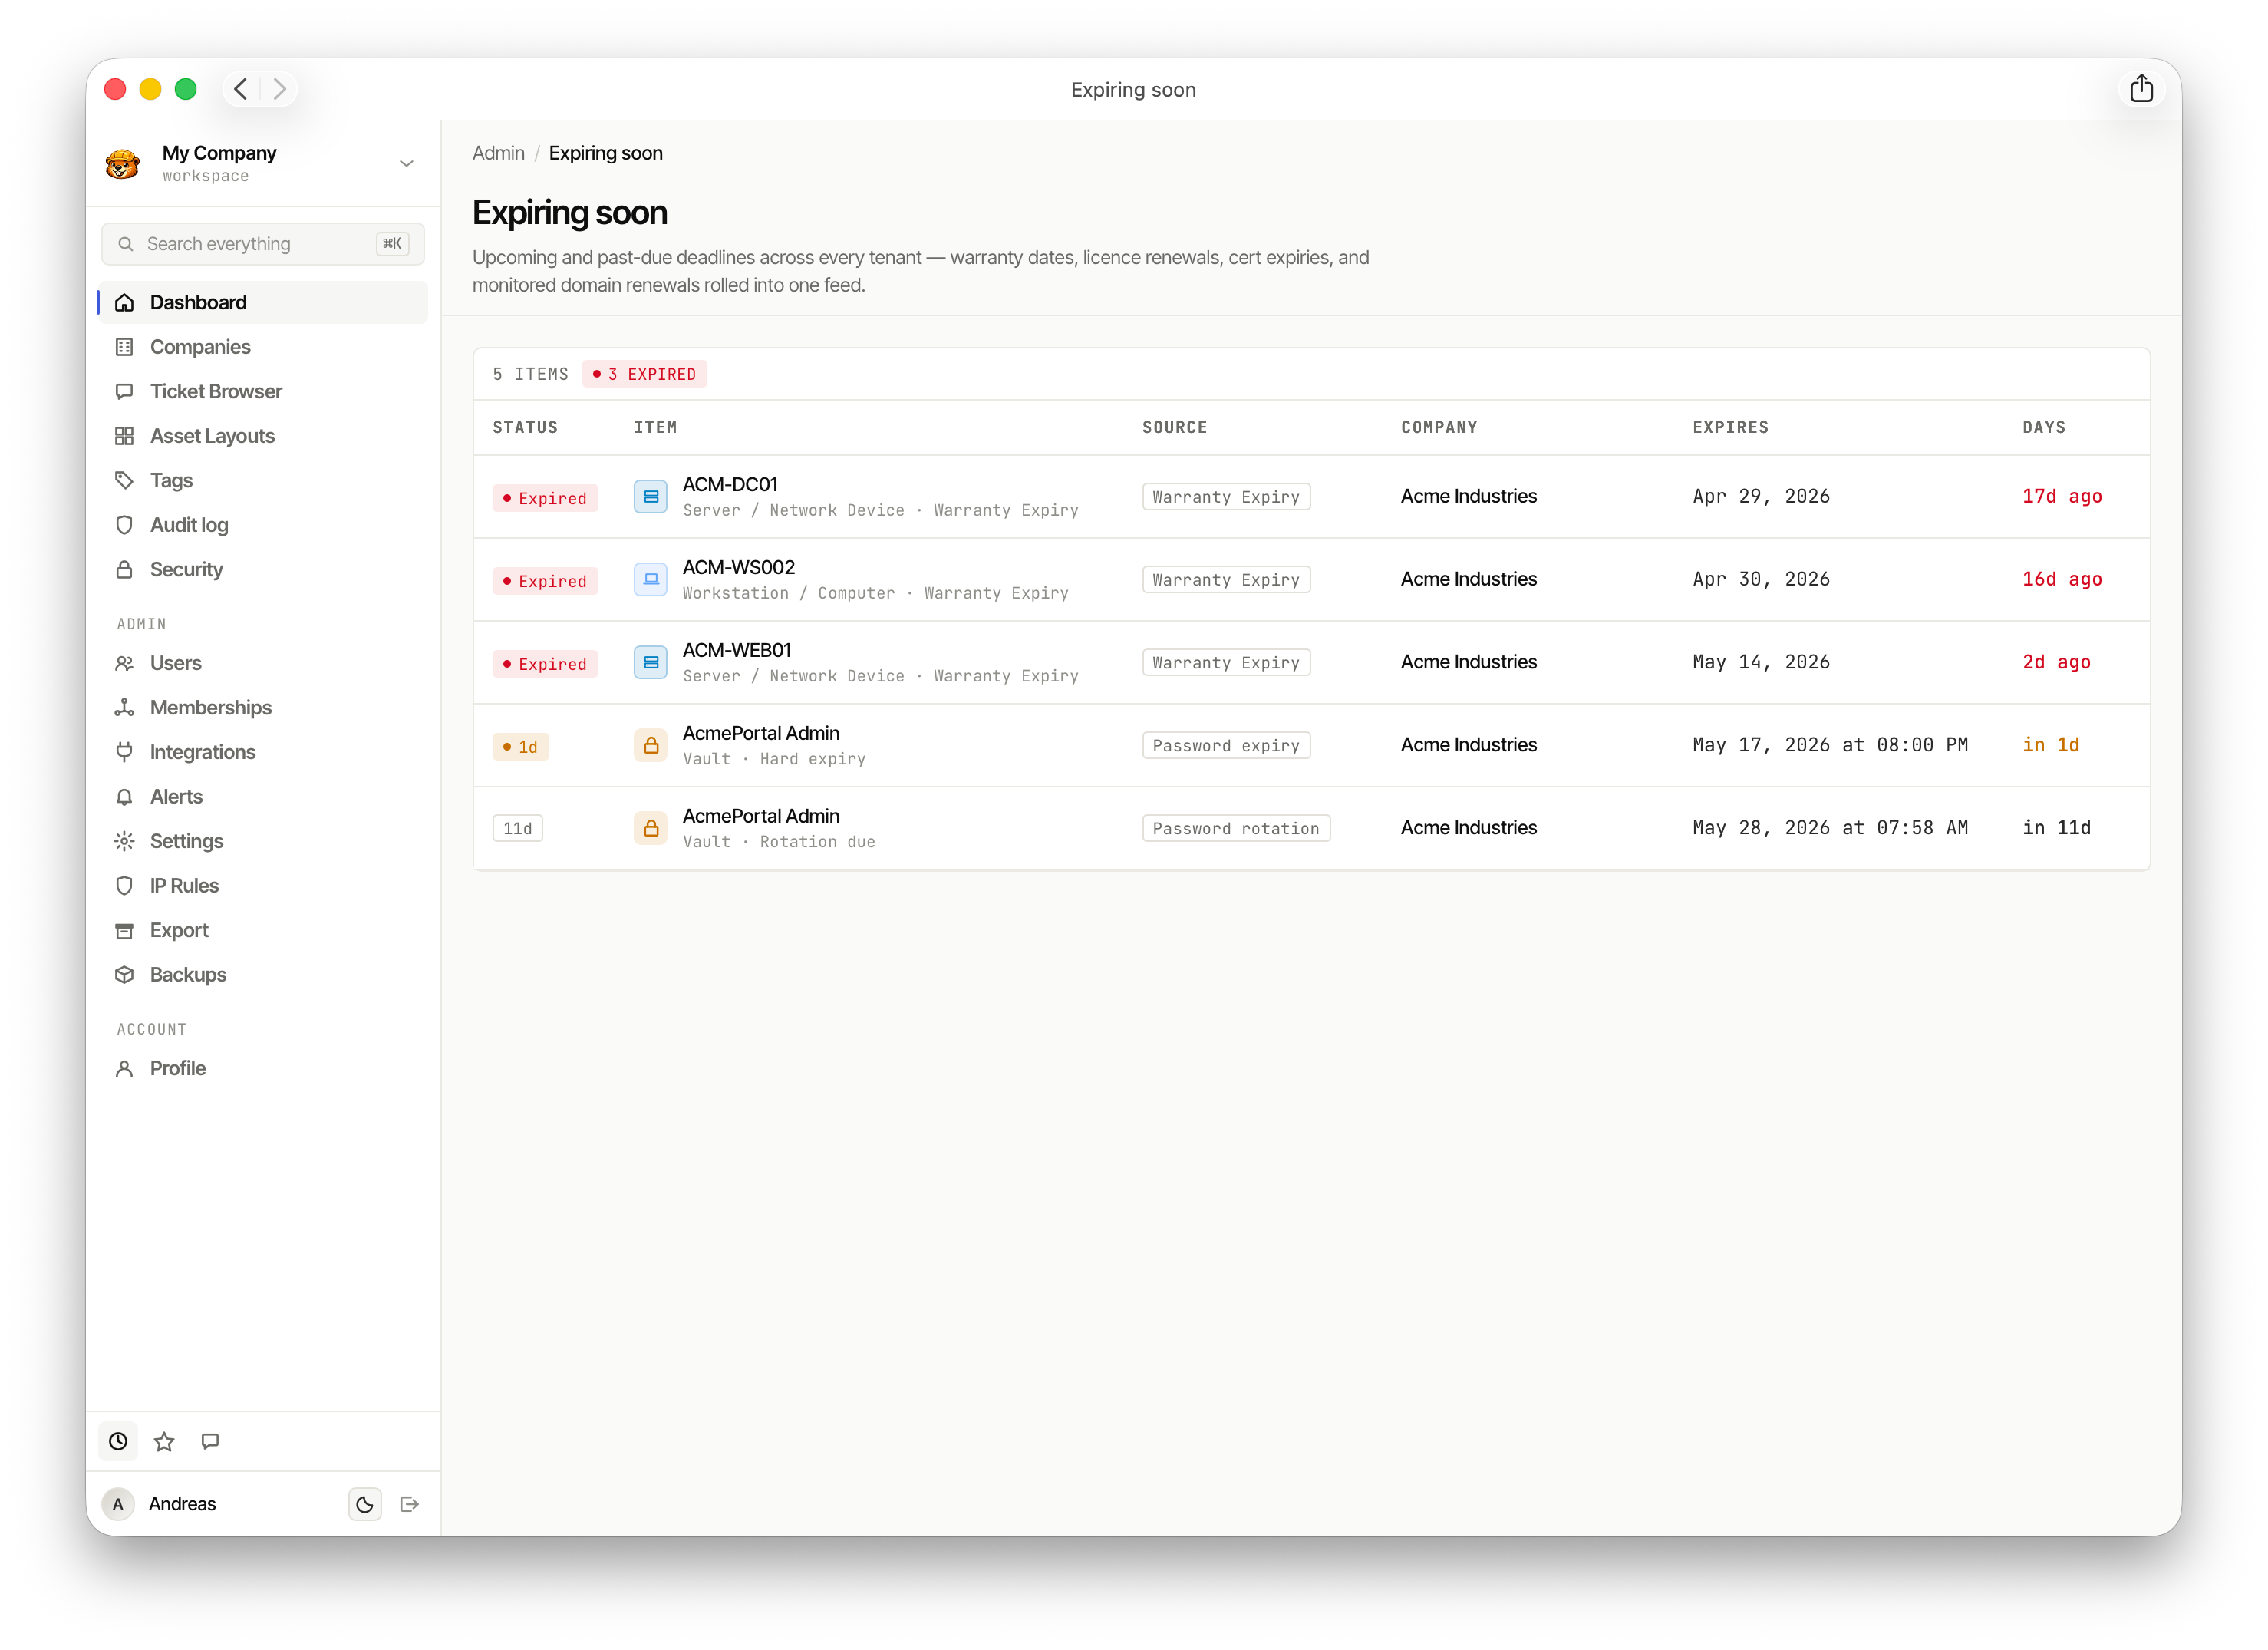
Task: Click the server icon for ACM-WEB01
Action: click(651, 662)
